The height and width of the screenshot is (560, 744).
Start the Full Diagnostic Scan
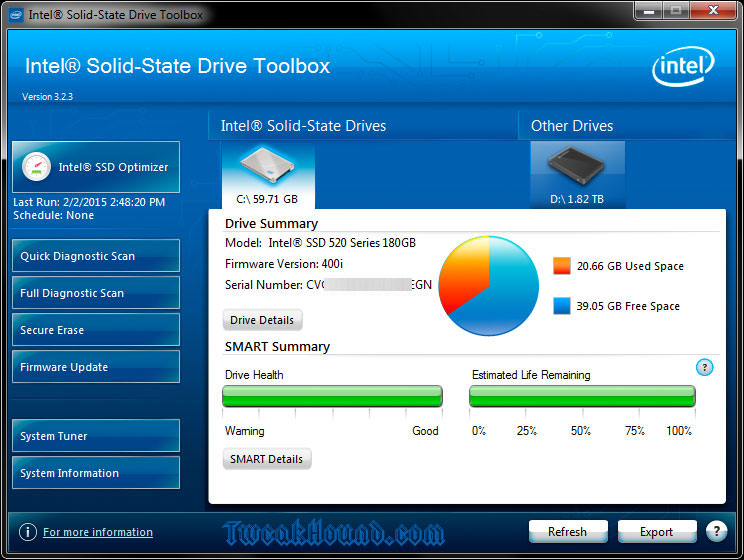click(x=96, y=293)
